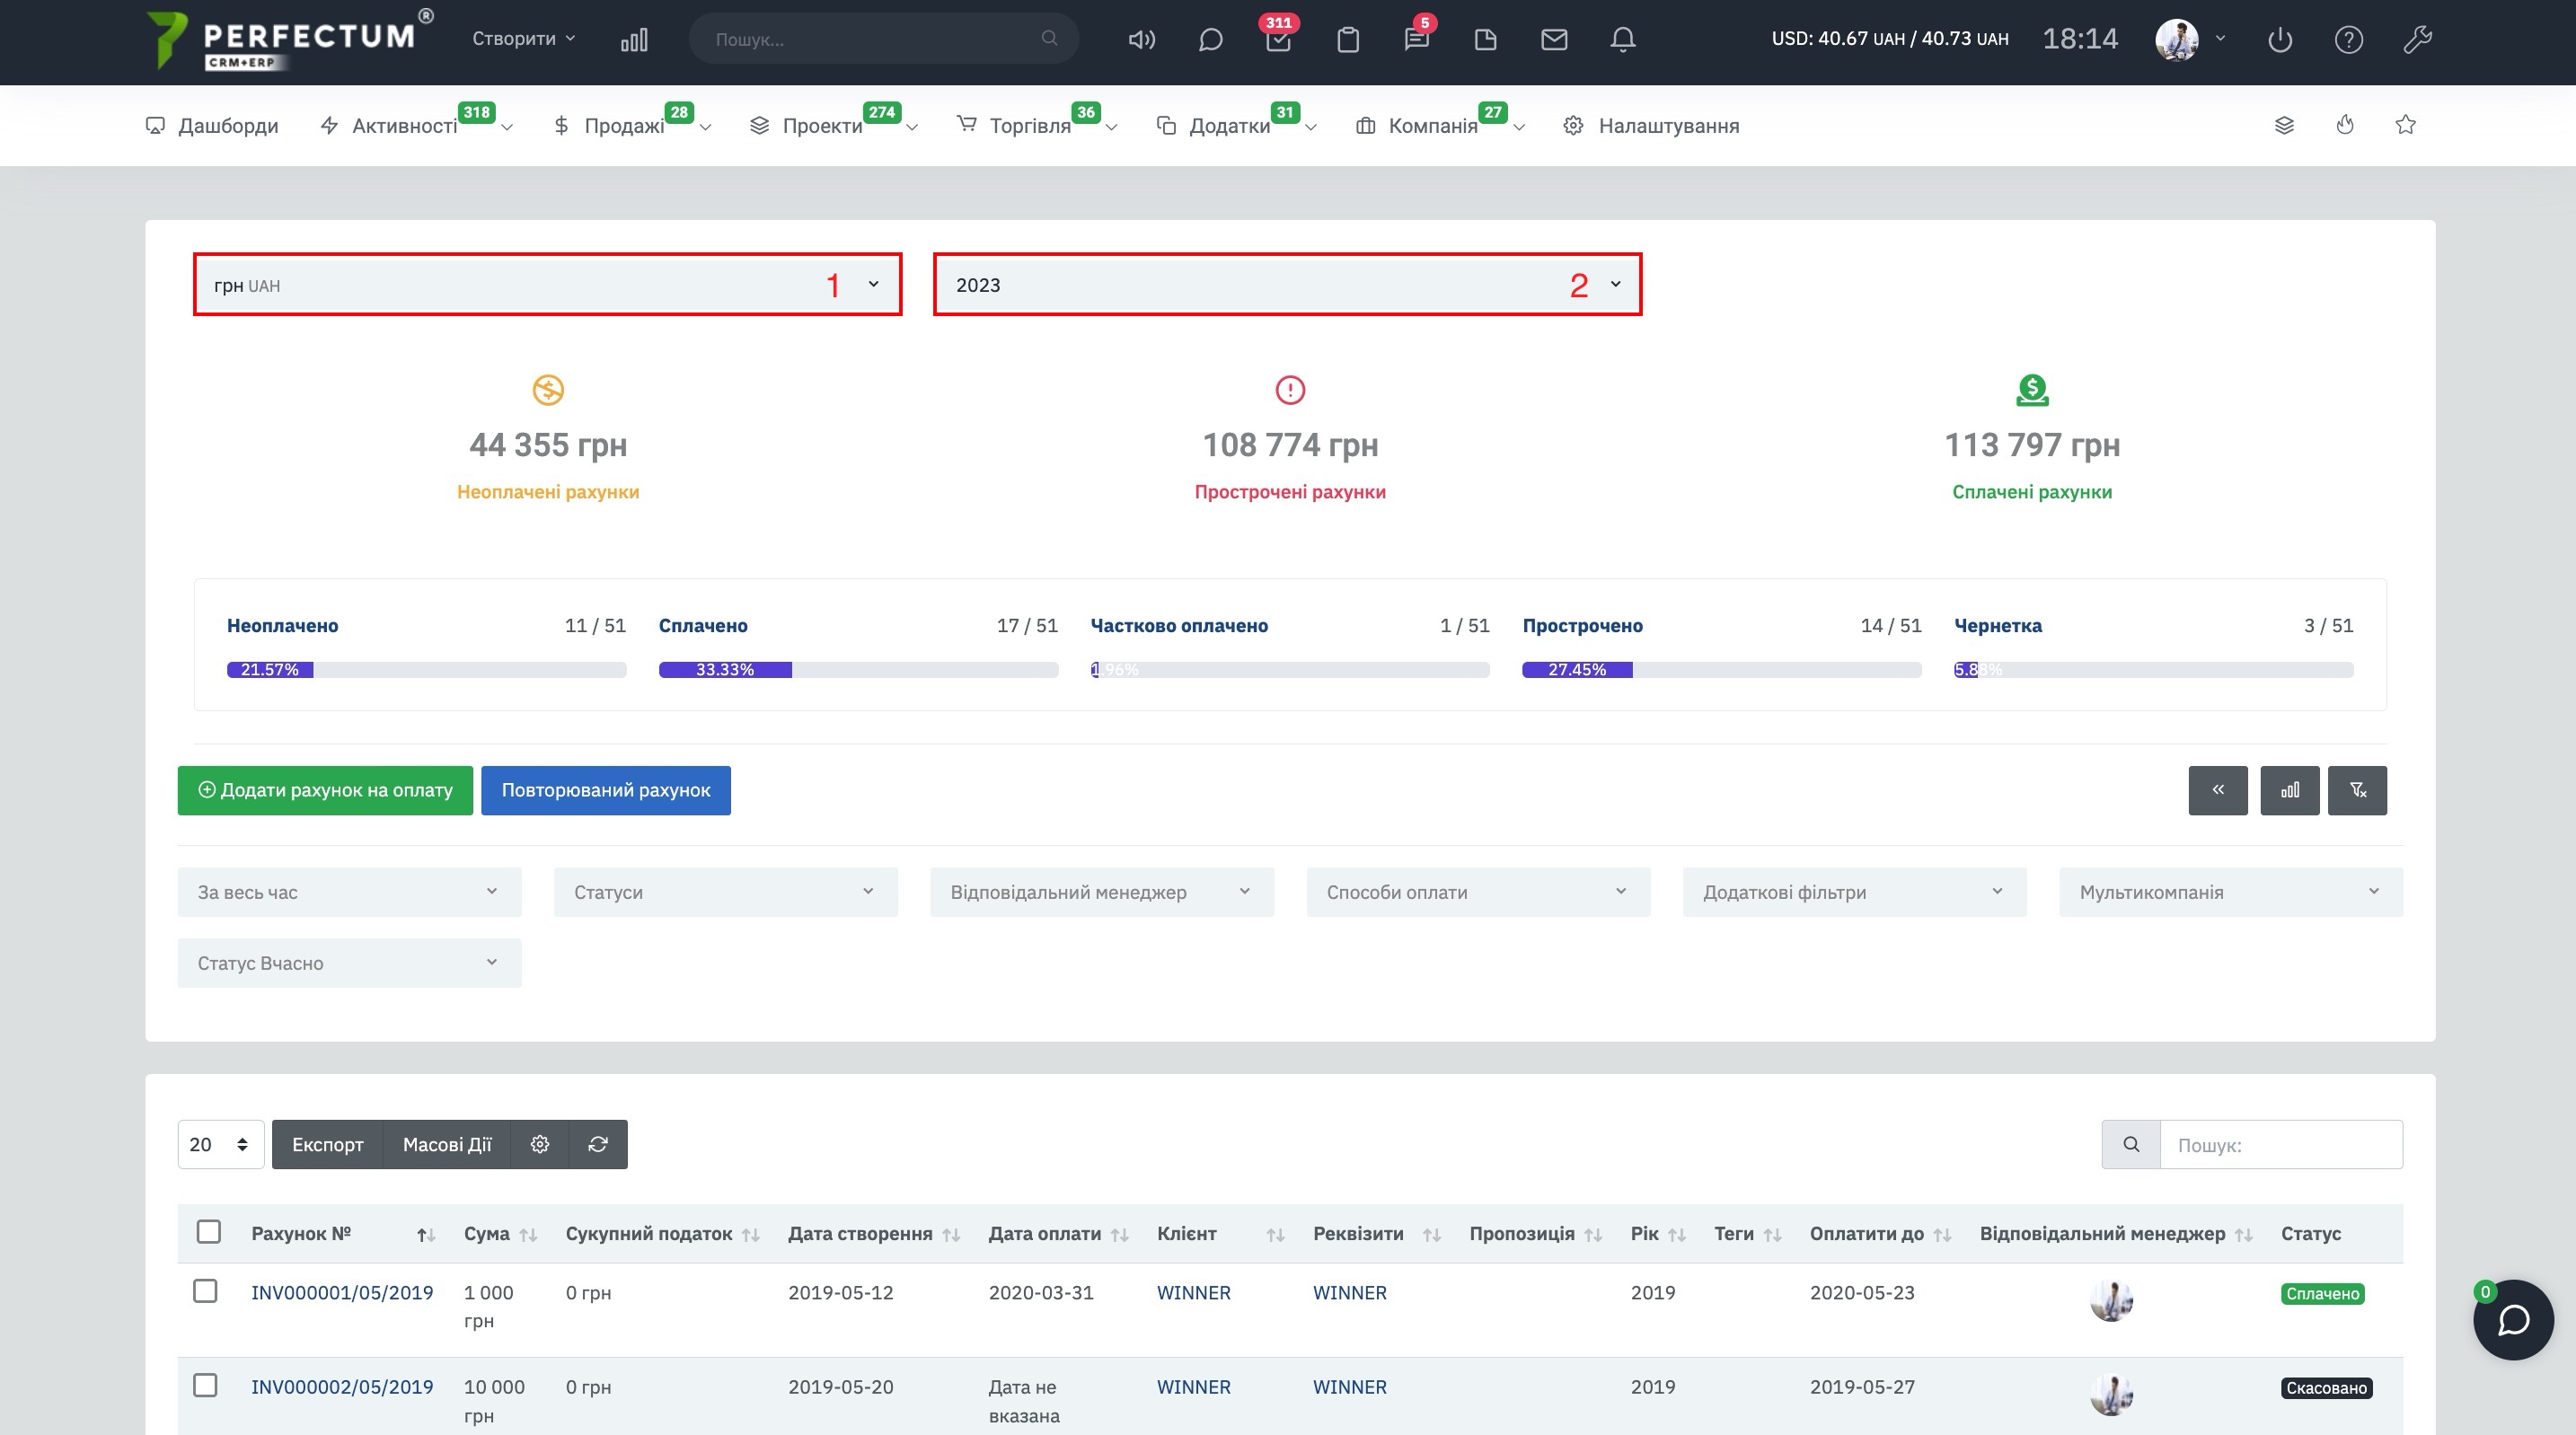Open the mail envelope icon
The height and width of the screenshot is (1435, 2576).
point(1553,40)
